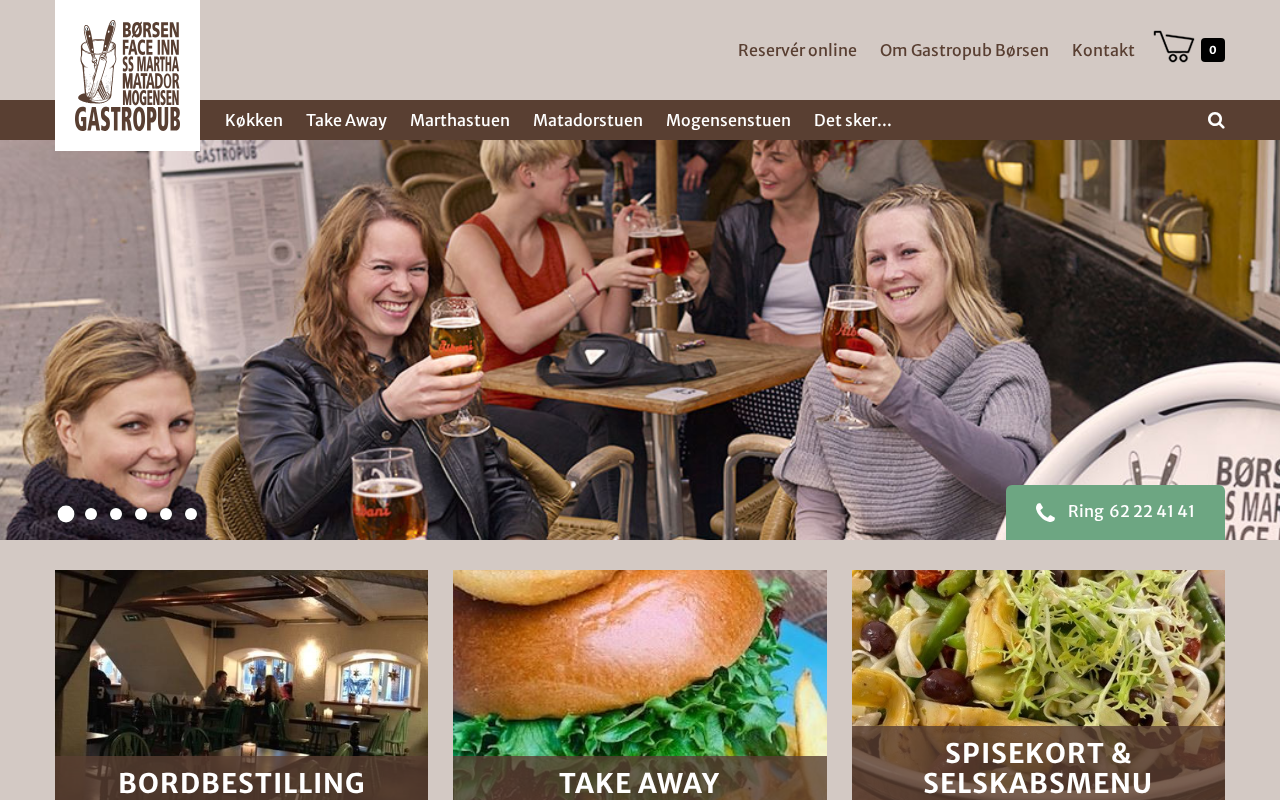Open the Det sker… menu
Screen dimensions: 1280x800
tap(853, 120)
